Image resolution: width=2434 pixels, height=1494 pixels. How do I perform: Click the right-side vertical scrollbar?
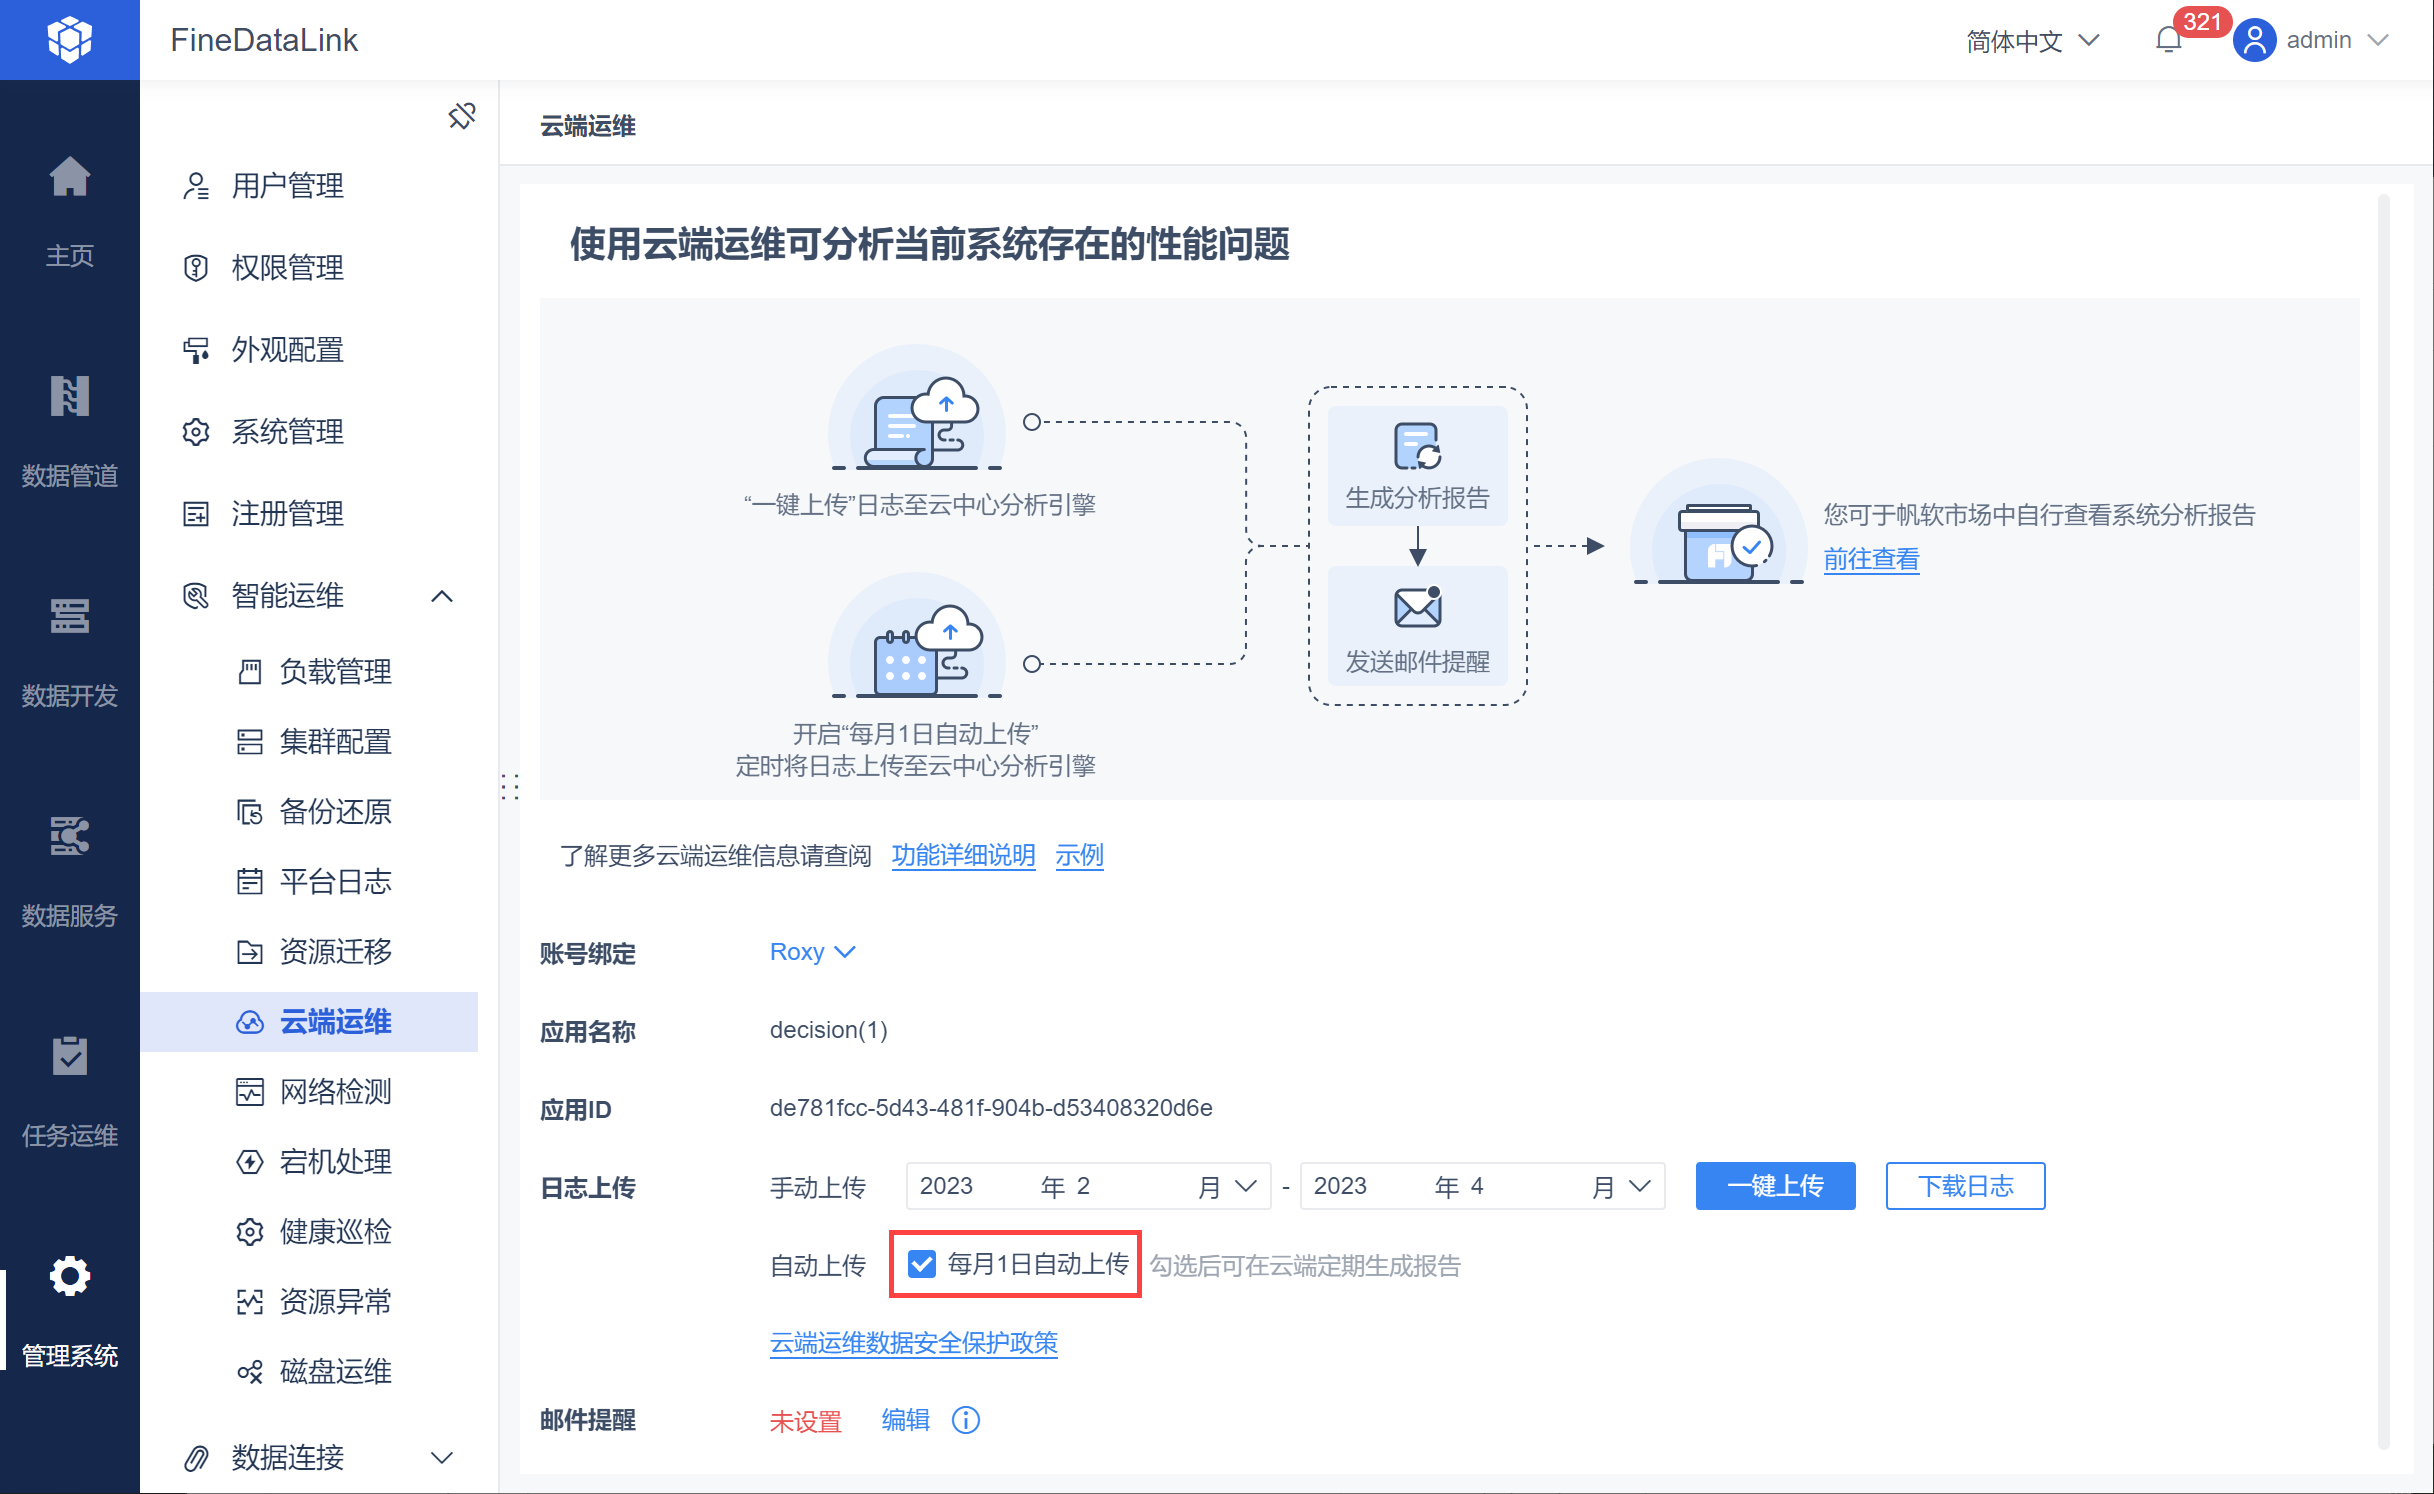click(x=2383, y=820)
